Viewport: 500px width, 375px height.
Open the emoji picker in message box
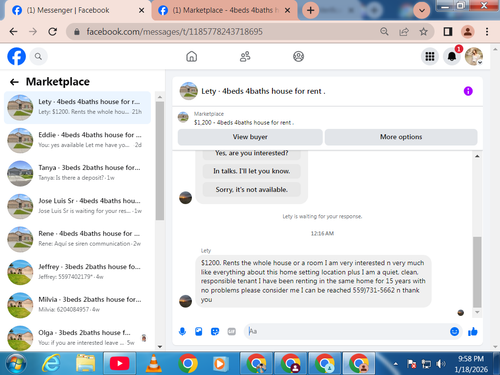pos(454,331)
